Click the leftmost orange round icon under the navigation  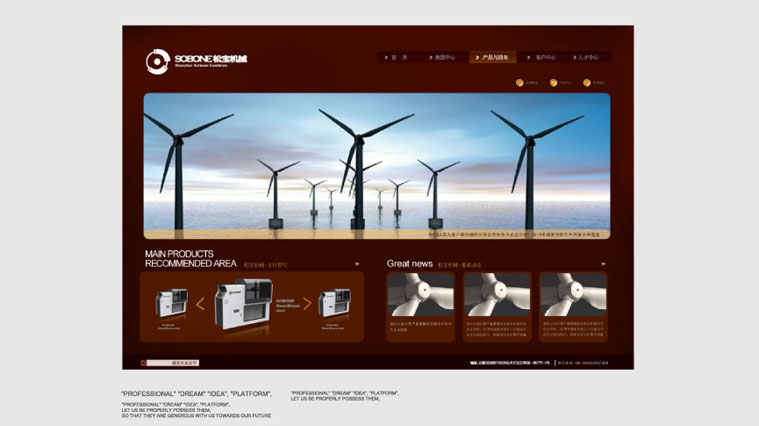tap(520, 83)
